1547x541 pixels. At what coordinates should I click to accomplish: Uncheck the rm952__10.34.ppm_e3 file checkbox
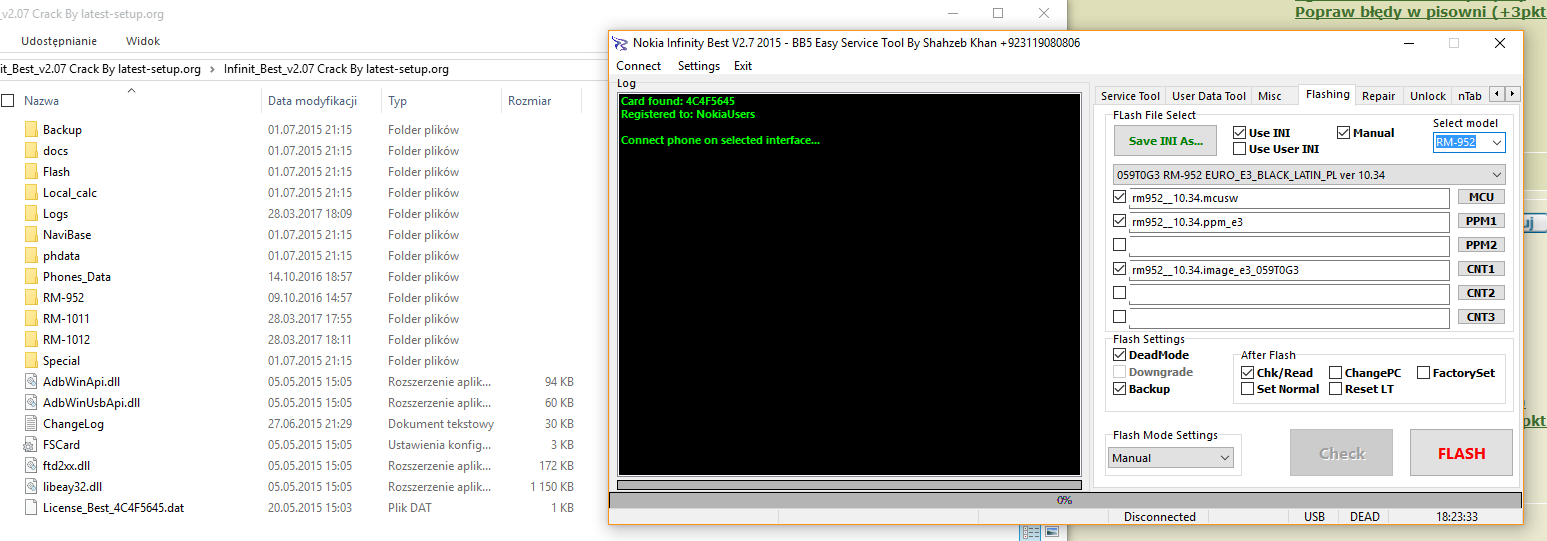[x=1119, y=221]
